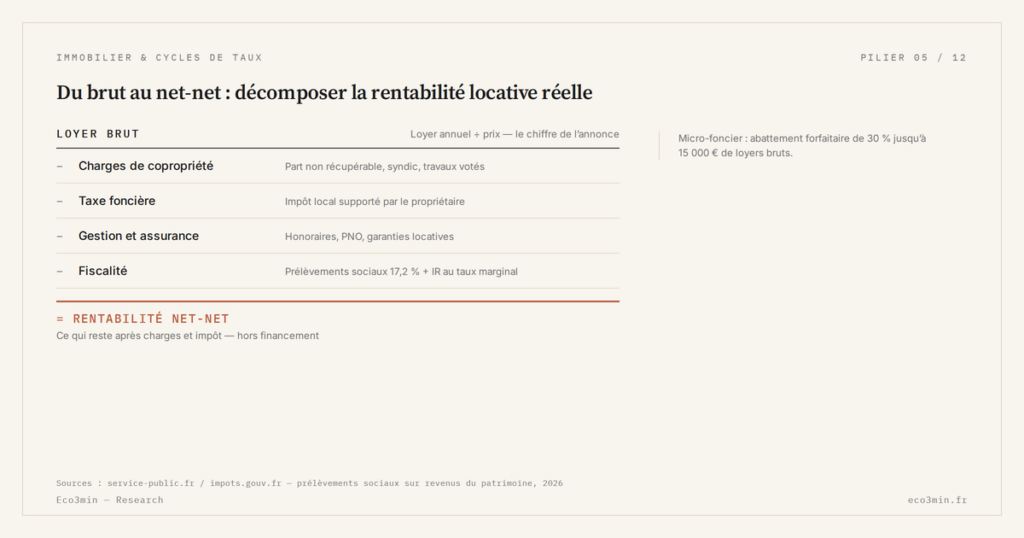Click the Eco3min — Research footer label

[110, 500]
